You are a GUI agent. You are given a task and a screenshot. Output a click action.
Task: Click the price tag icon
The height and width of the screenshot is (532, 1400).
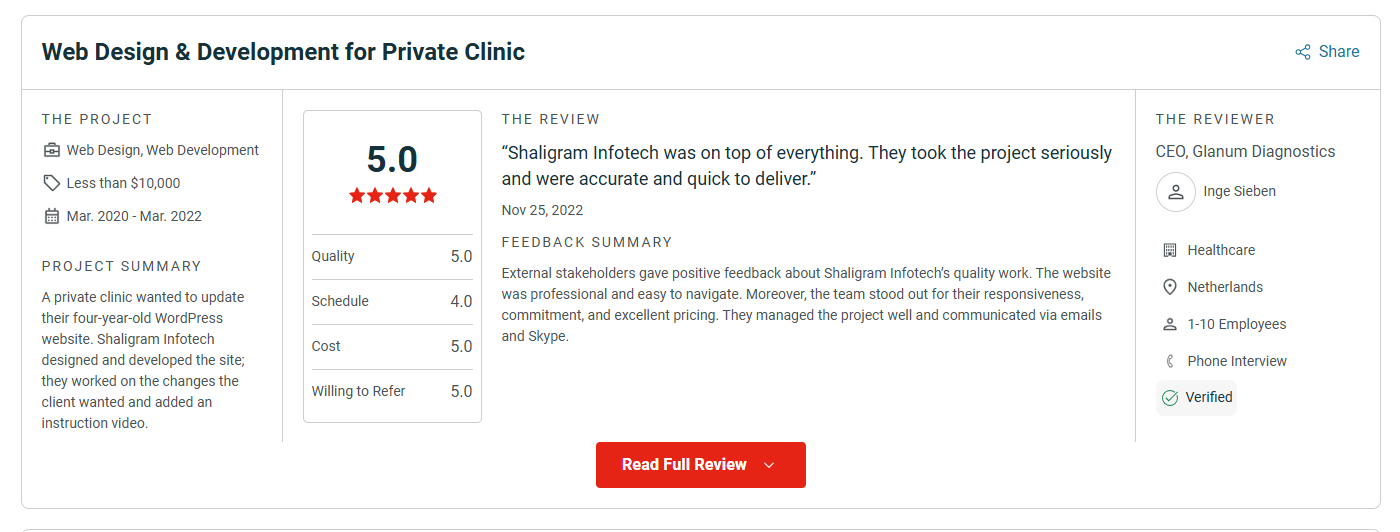pos(52,183)
